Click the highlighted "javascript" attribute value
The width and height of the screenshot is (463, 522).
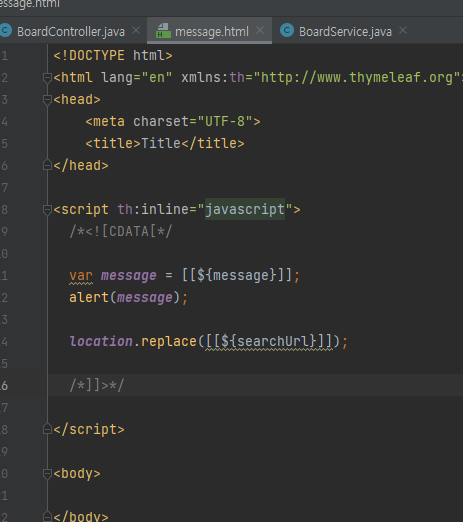(245, 210)
